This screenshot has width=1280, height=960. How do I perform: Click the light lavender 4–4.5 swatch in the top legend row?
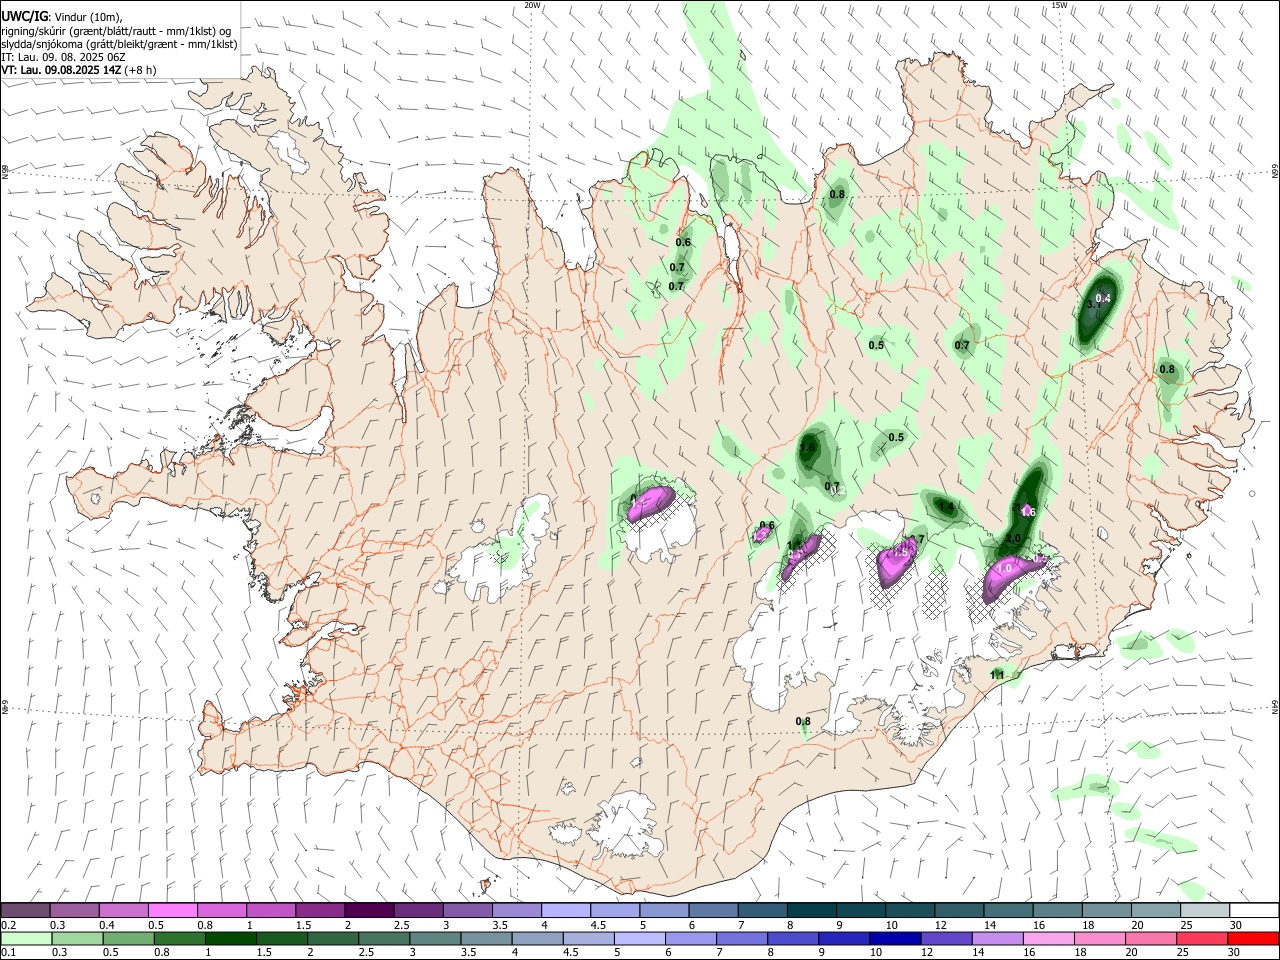pos(564,911)
